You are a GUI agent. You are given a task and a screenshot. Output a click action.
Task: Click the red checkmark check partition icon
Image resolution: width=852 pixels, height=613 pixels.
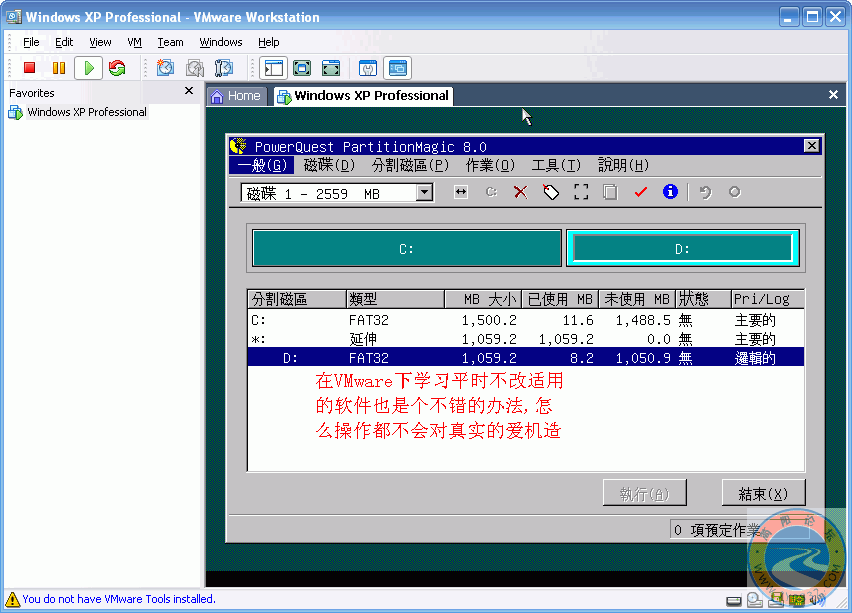641,192
